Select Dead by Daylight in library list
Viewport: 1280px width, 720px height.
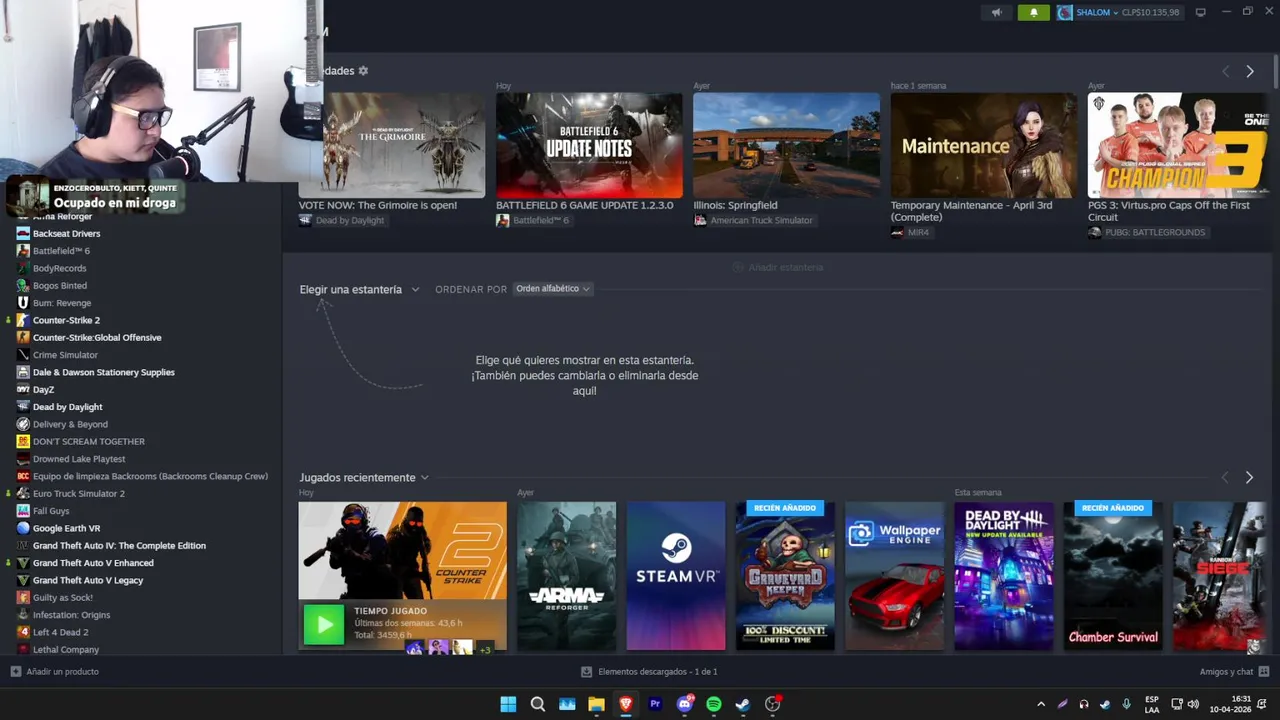point(67,407)
